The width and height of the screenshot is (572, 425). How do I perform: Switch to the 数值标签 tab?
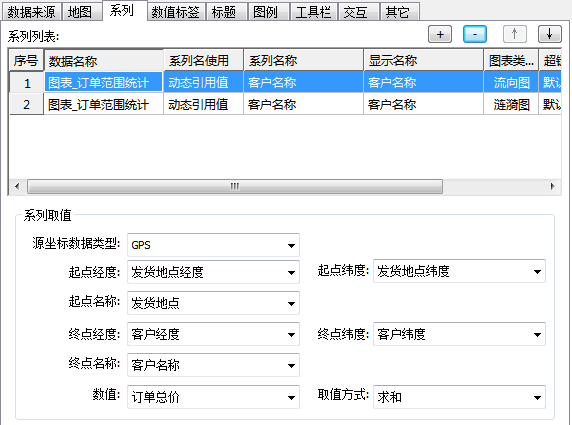tap(175, 12)
